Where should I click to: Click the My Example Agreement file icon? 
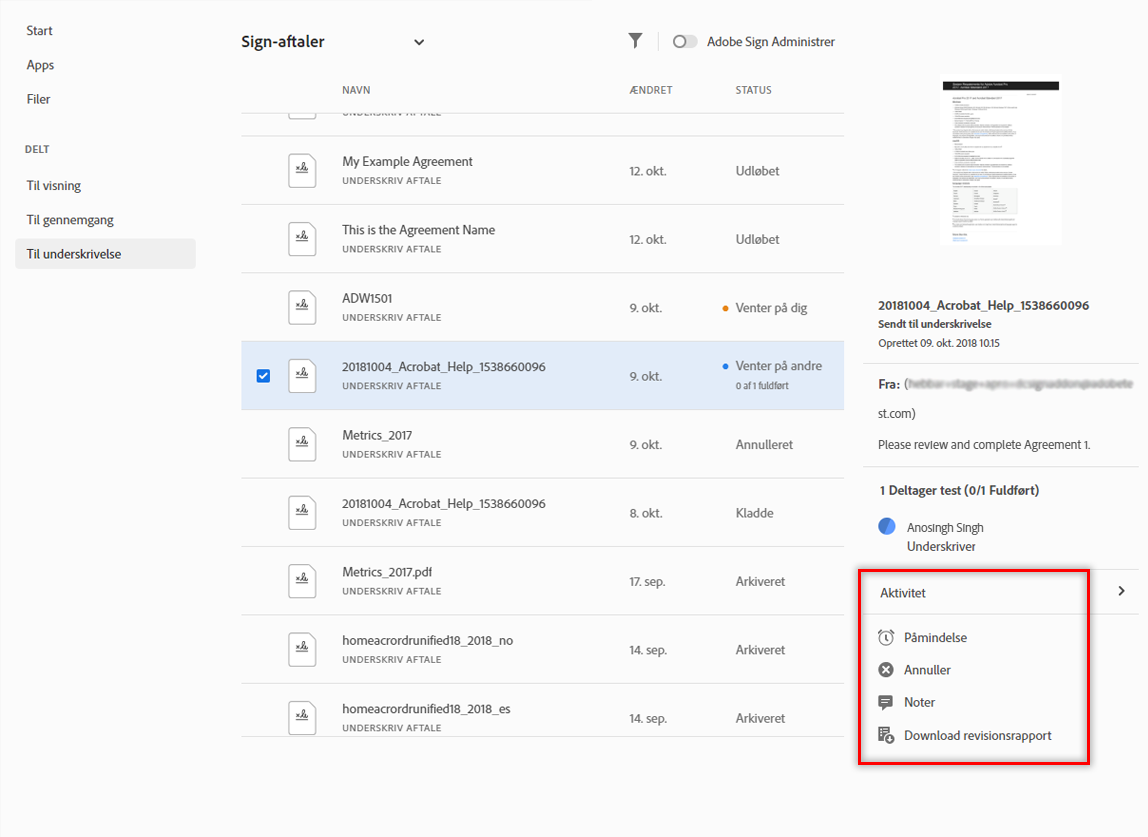pyautogui.click(x=302, y=170)
